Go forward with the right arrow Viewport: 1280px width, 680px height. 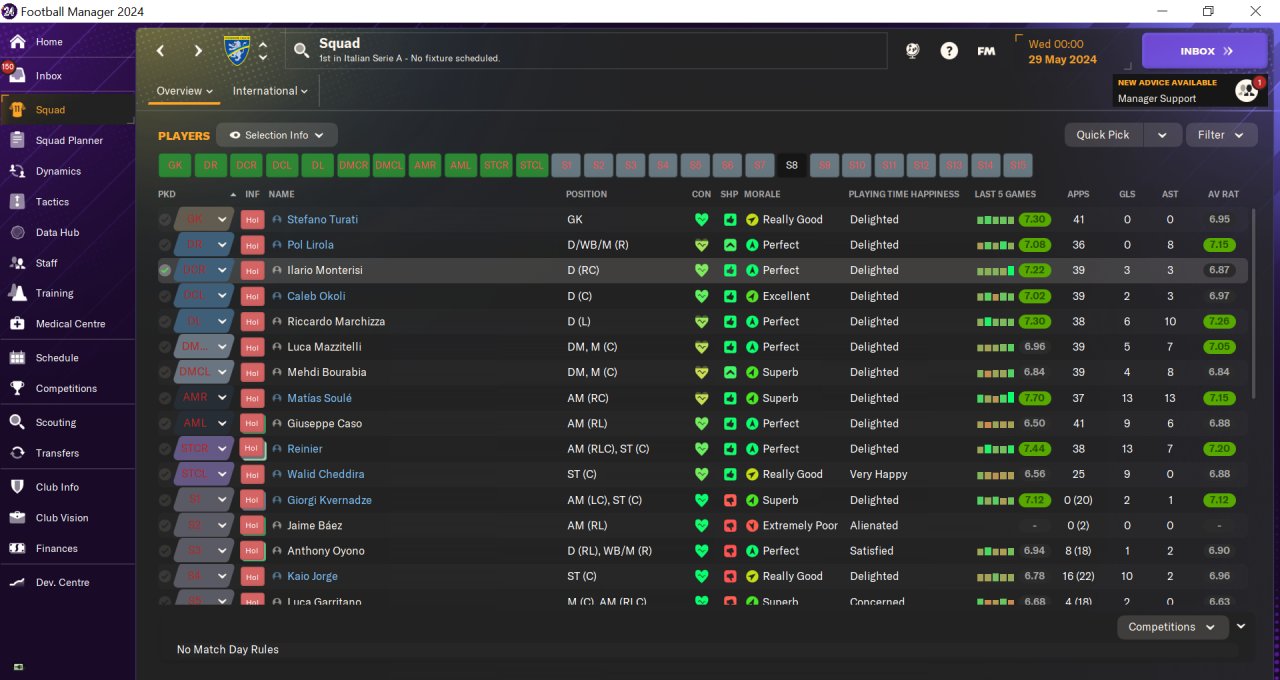(198, 51)
